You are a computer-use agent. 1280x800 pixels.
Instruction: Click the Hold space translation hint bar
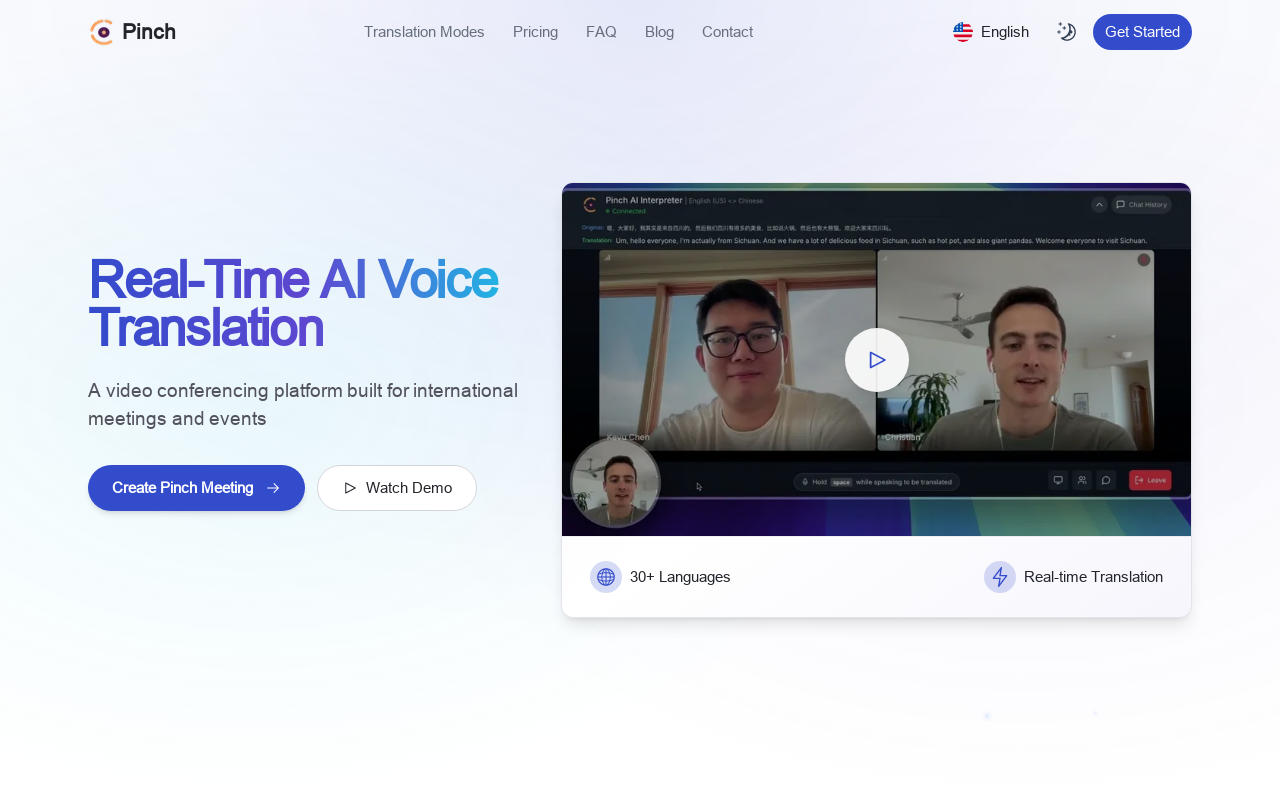[x=877, y=482]
